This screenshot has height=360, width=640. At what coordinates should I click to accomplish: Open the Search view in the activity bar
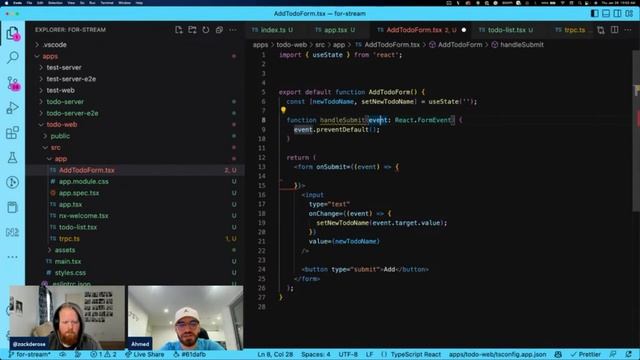coord(12,57)
